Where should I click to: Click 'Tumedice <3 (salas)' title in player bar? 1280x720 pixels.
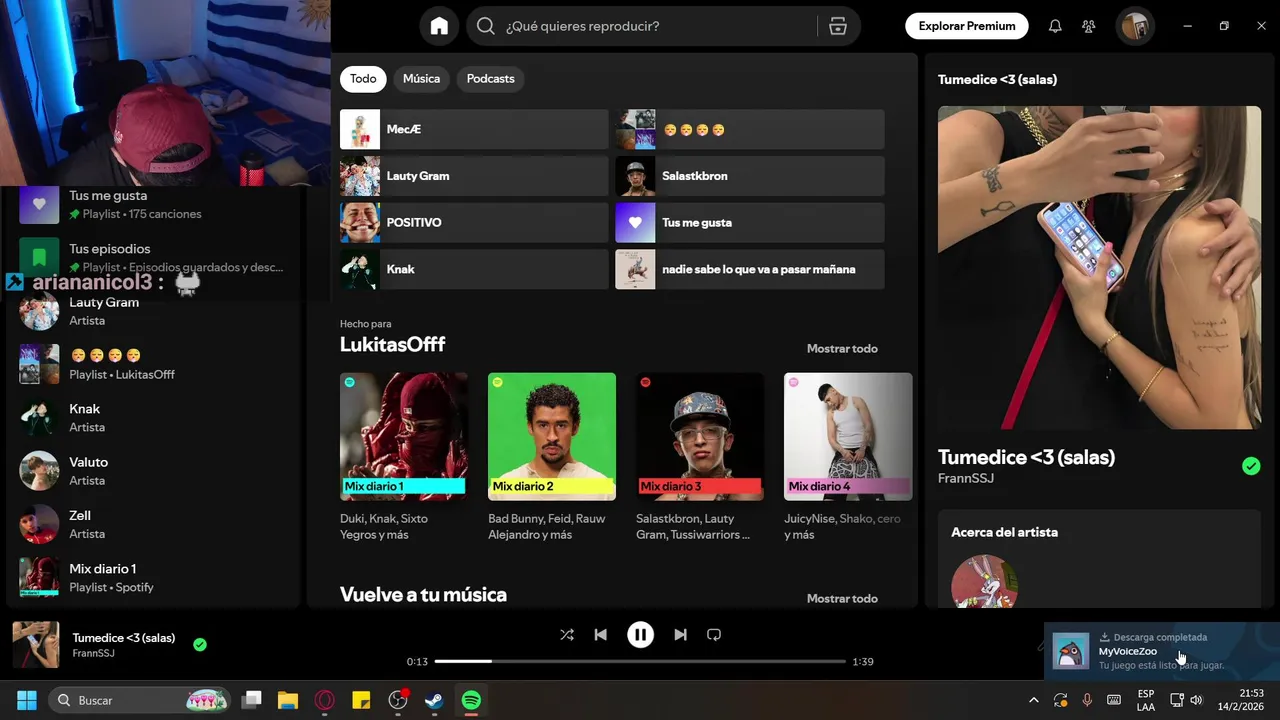[124, 638]
